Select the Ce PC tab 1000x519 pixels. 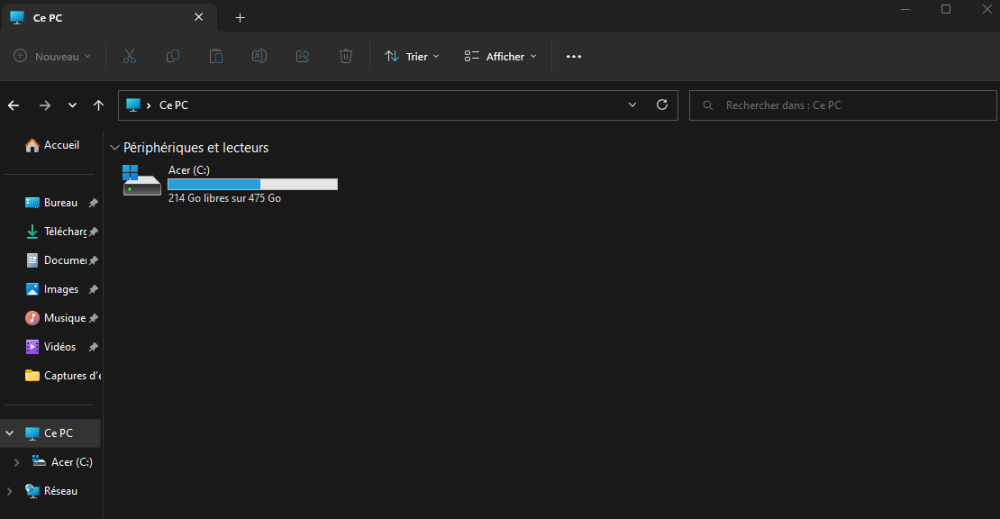(x=100, y=17)
